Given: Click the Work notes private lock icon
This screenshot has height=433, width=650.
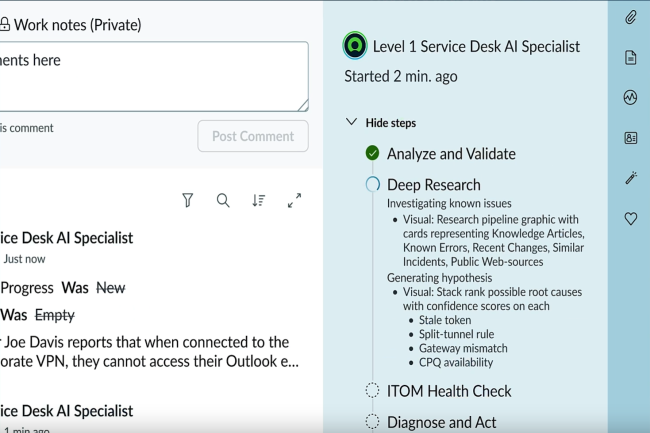Looking at the screenshot, I should point(5,25).
